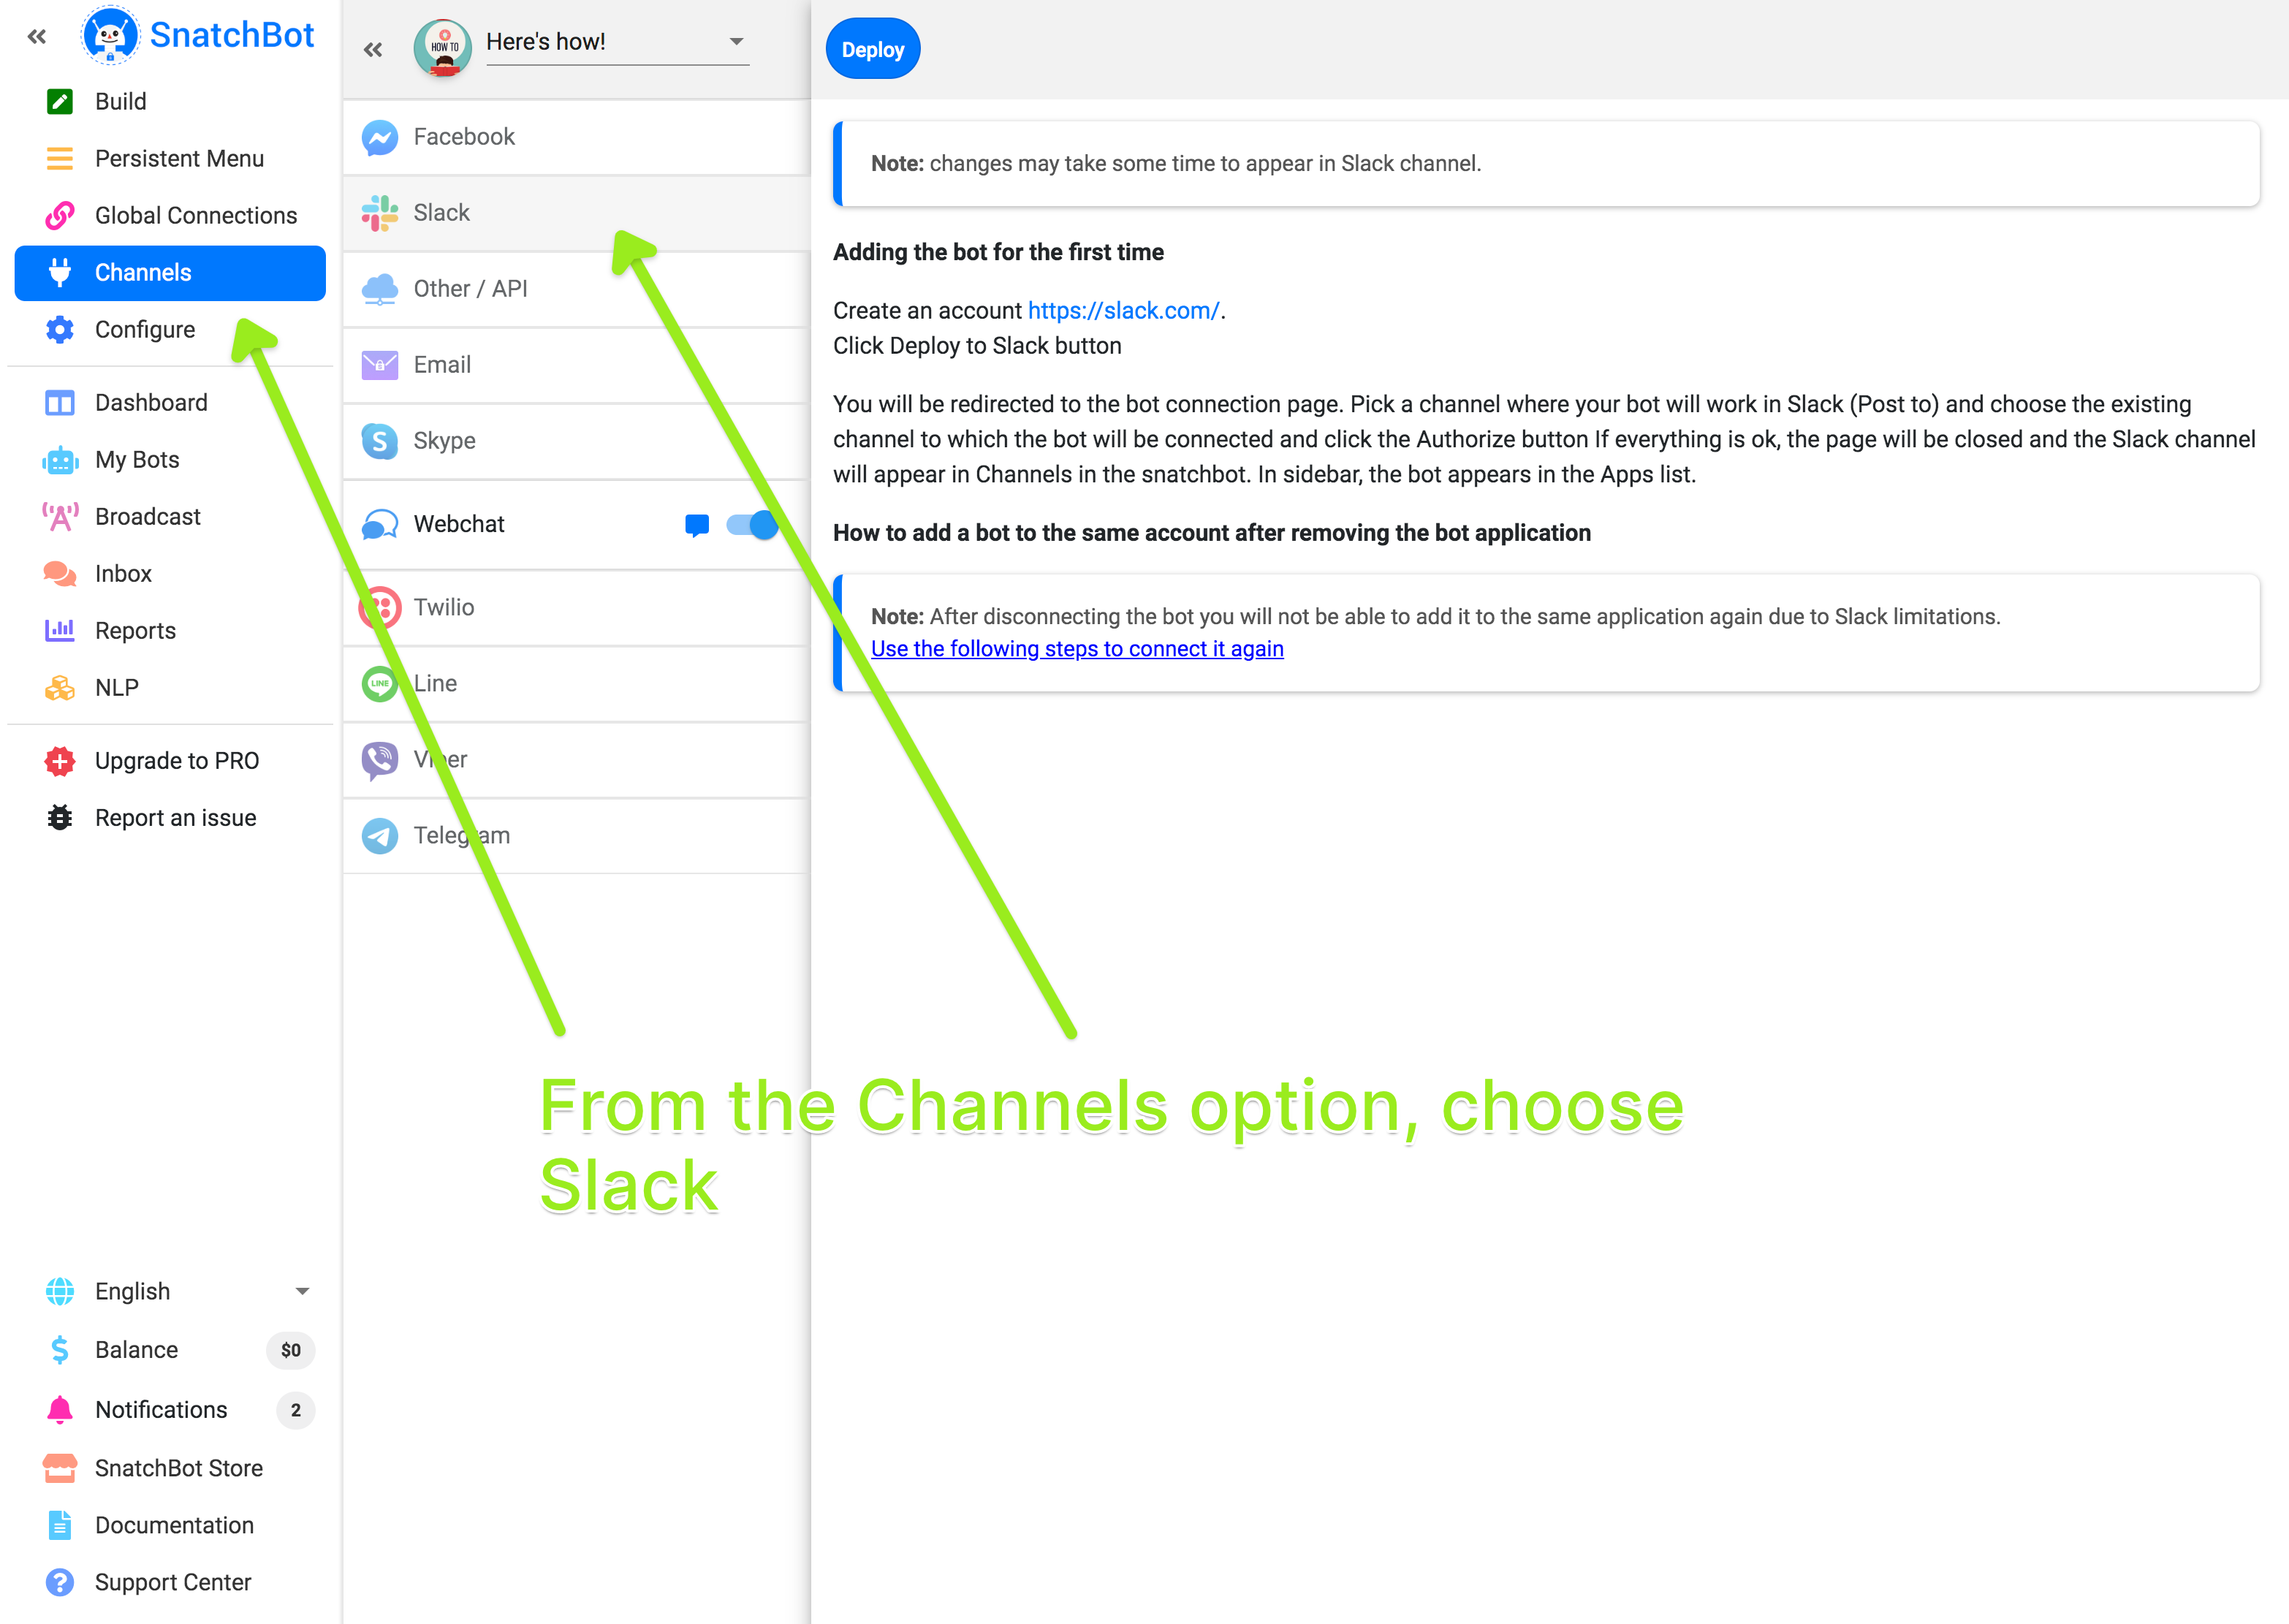
Task: Click the Webchat blue chat bubble icon
Action: click(696, 525)
